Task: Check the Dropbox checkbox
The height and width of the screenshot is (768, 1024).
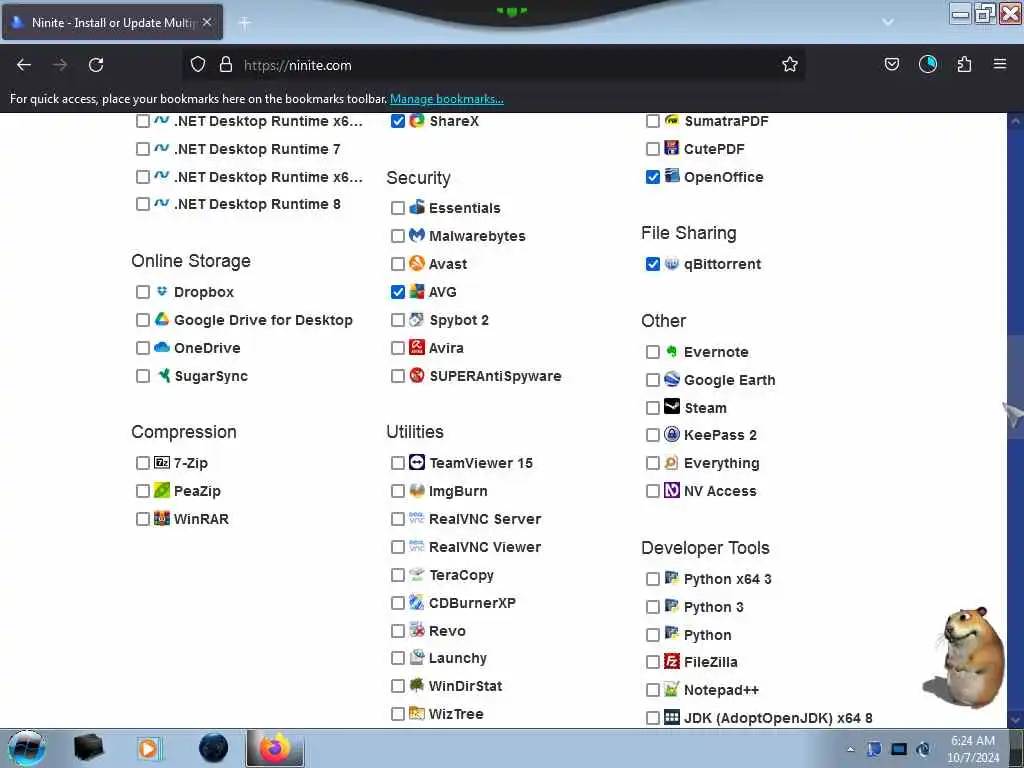Action: point(143,292)
